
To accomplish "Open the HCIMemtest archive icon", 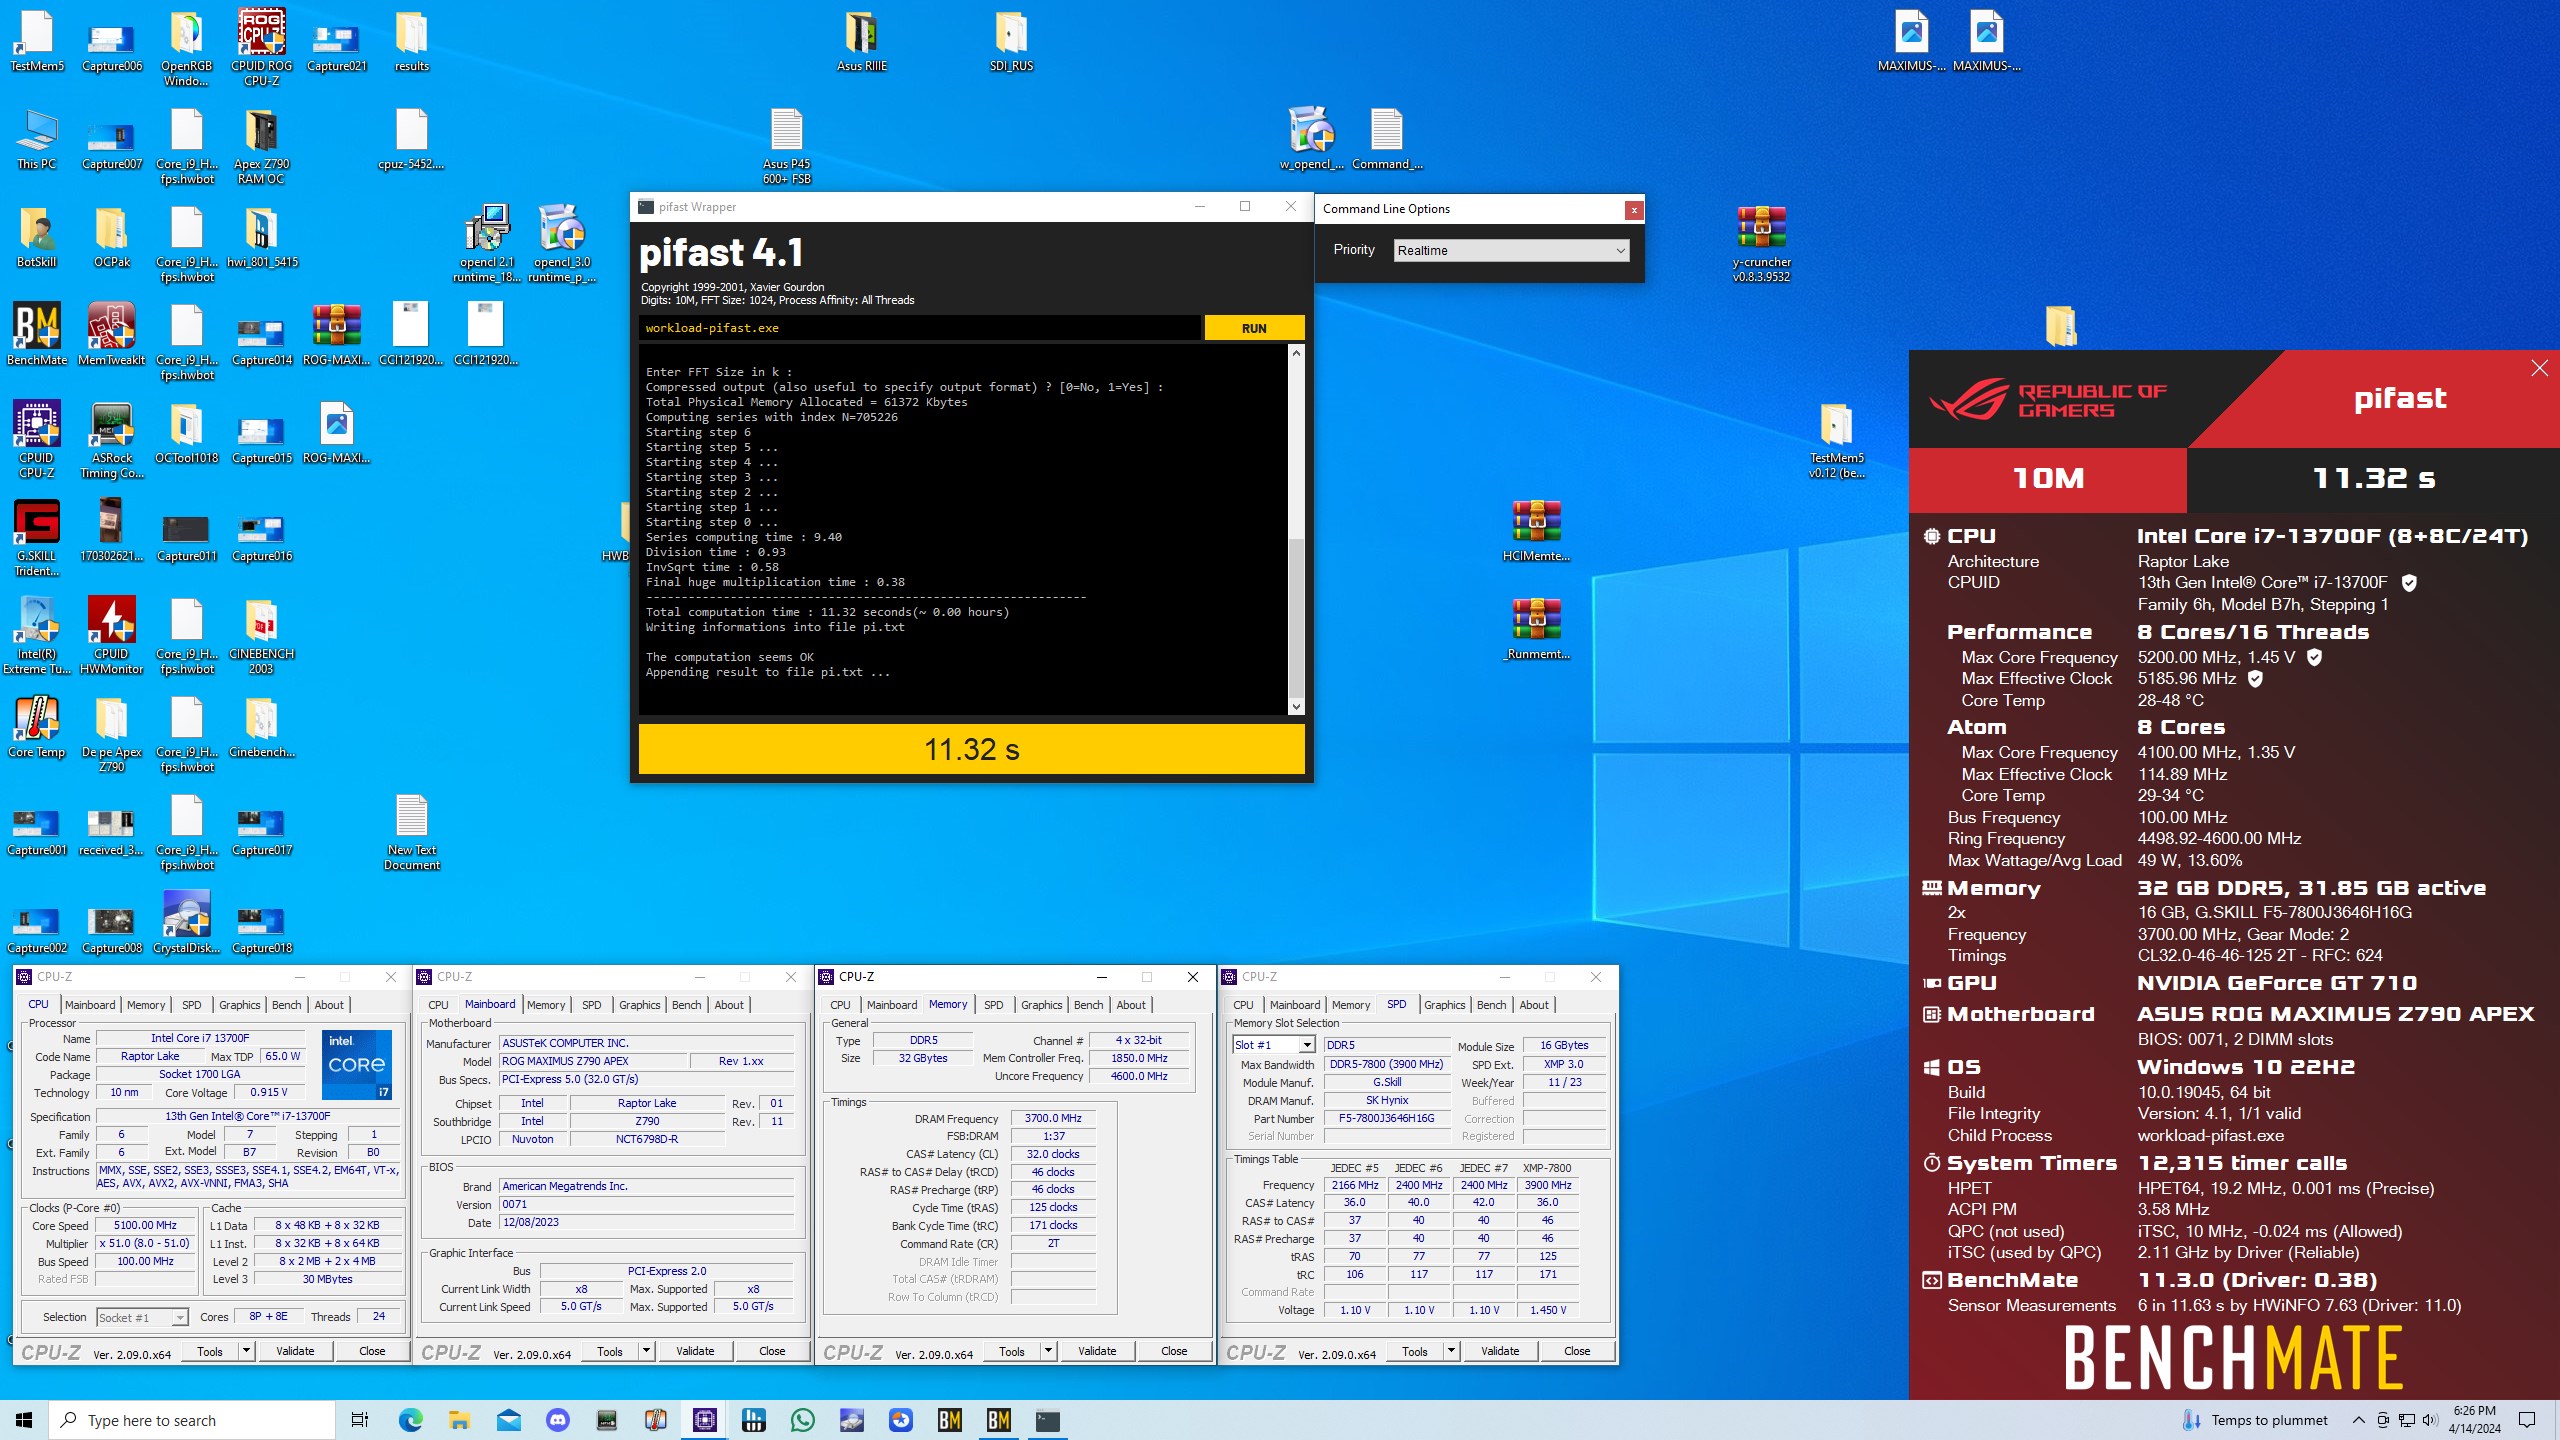I will coord(1536,531).
